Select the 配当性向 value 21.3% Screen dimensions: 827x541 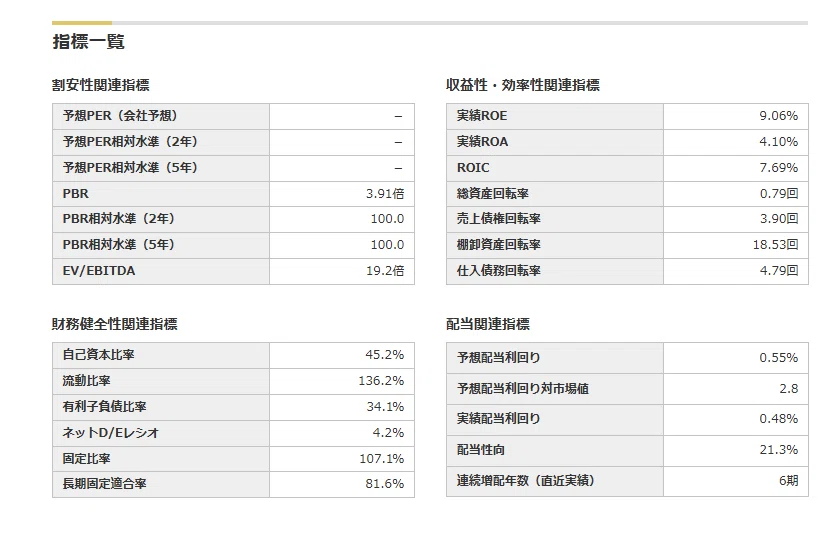click(778, 450)
